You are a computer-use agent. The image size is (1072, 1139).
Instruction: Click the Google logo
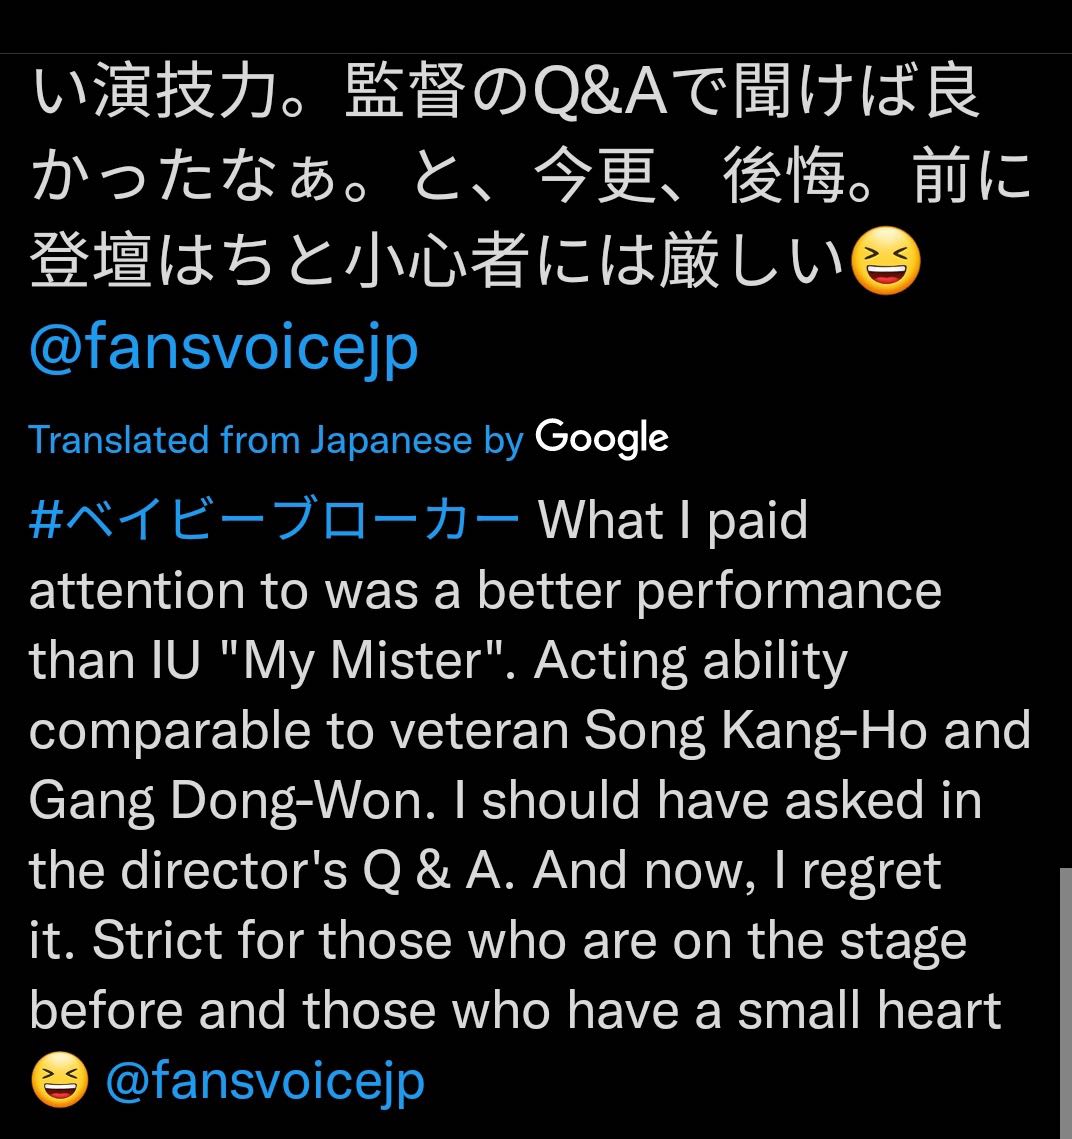click(602, 439)
